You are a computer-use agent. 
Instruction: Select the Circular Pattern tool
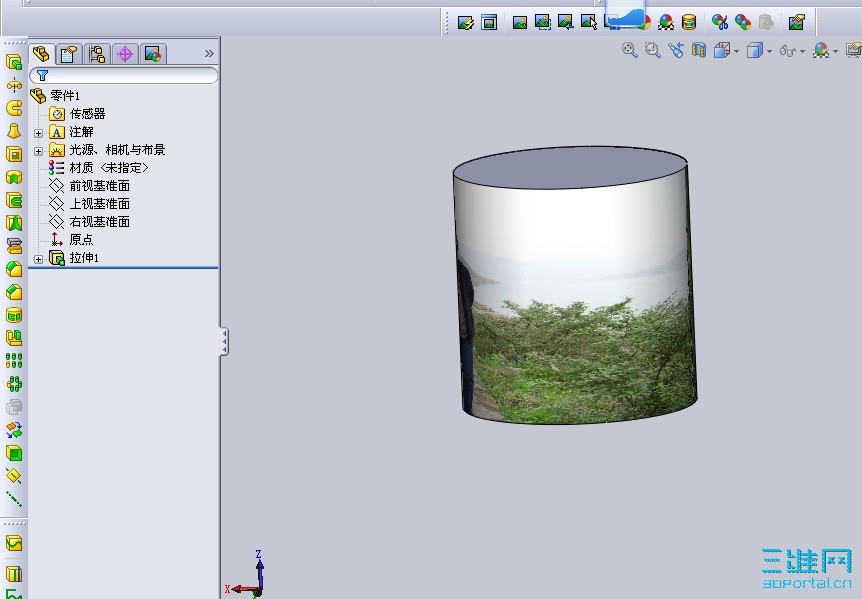(x=14, y=384)
